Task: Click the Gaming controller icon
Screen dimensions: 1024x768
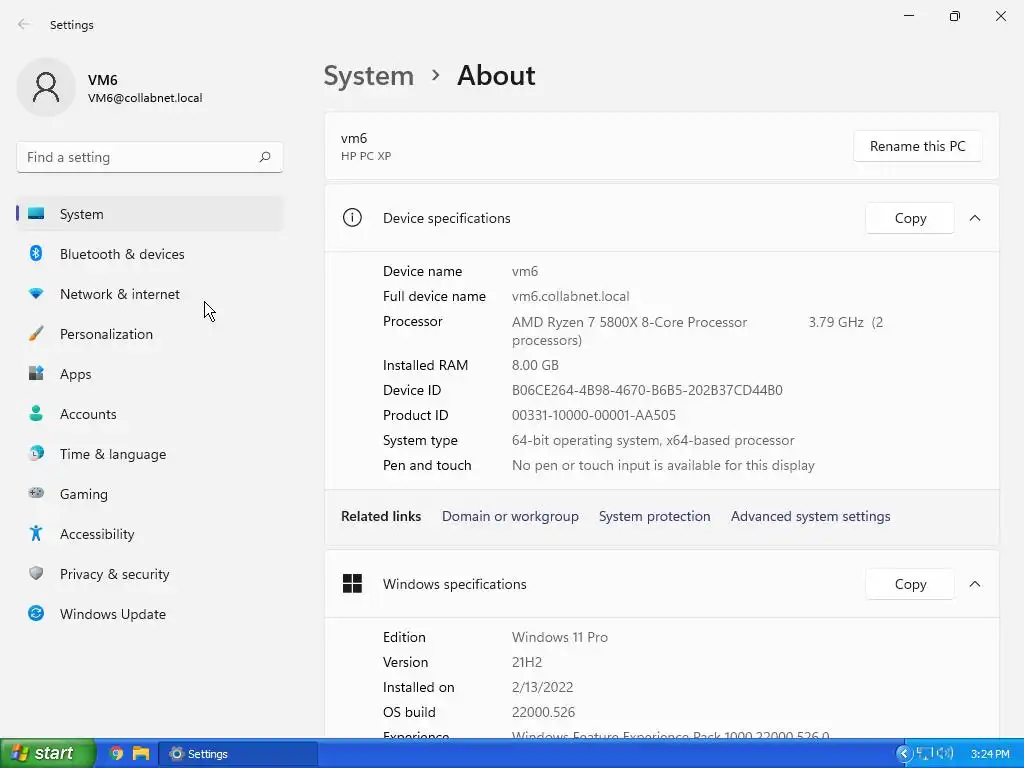Action: [37, 493]
